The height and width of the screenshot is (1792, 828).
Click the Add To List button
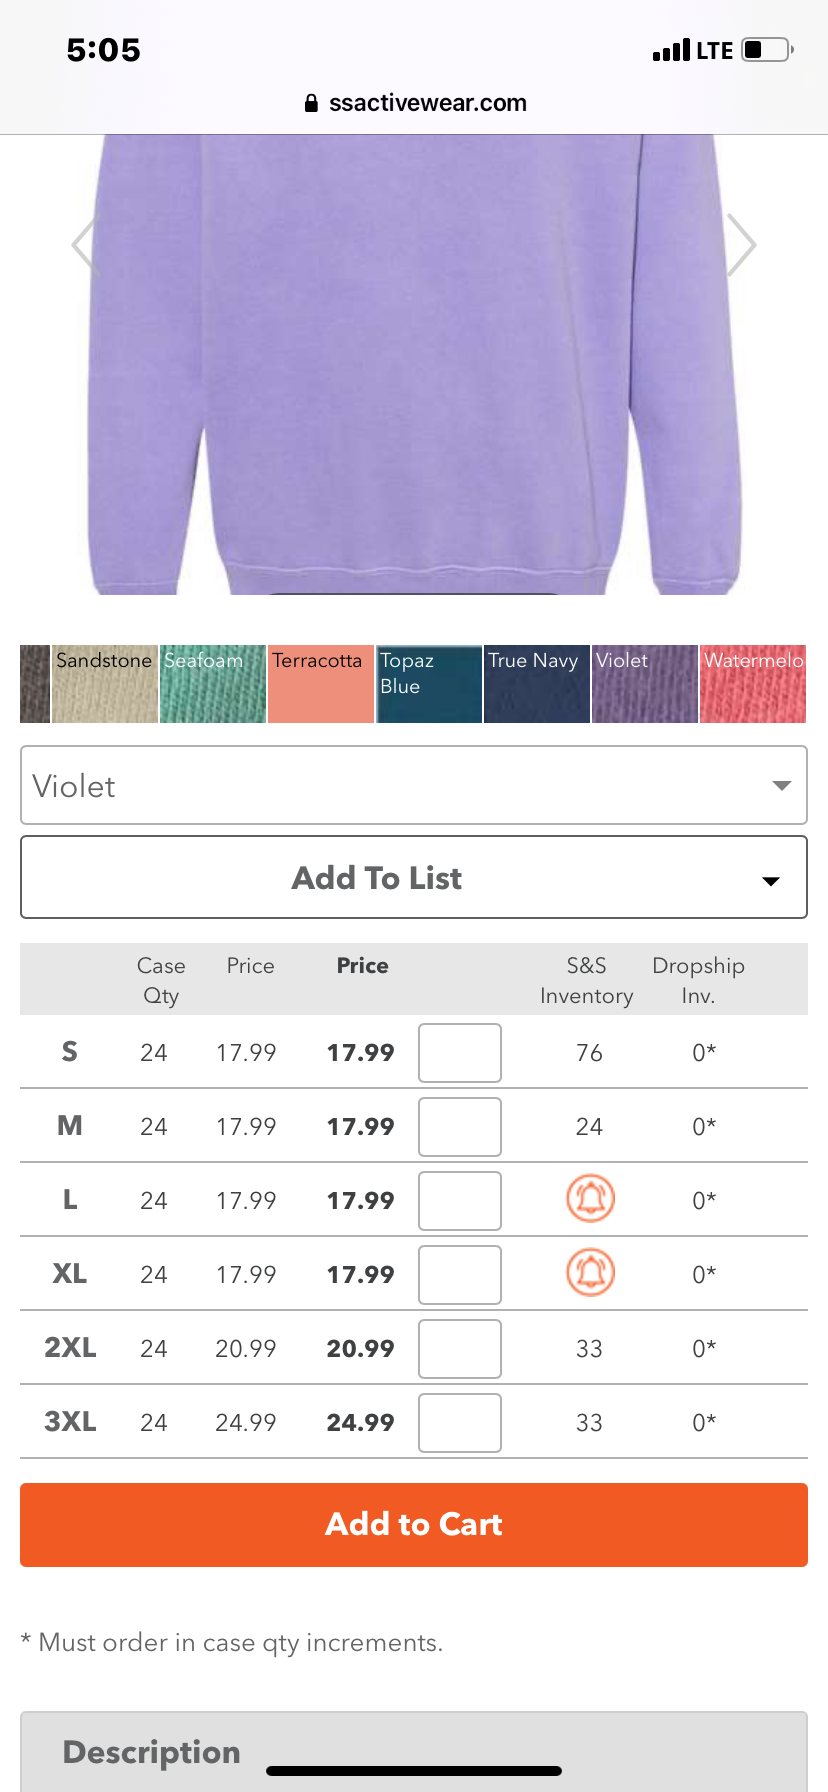(376, 877)
